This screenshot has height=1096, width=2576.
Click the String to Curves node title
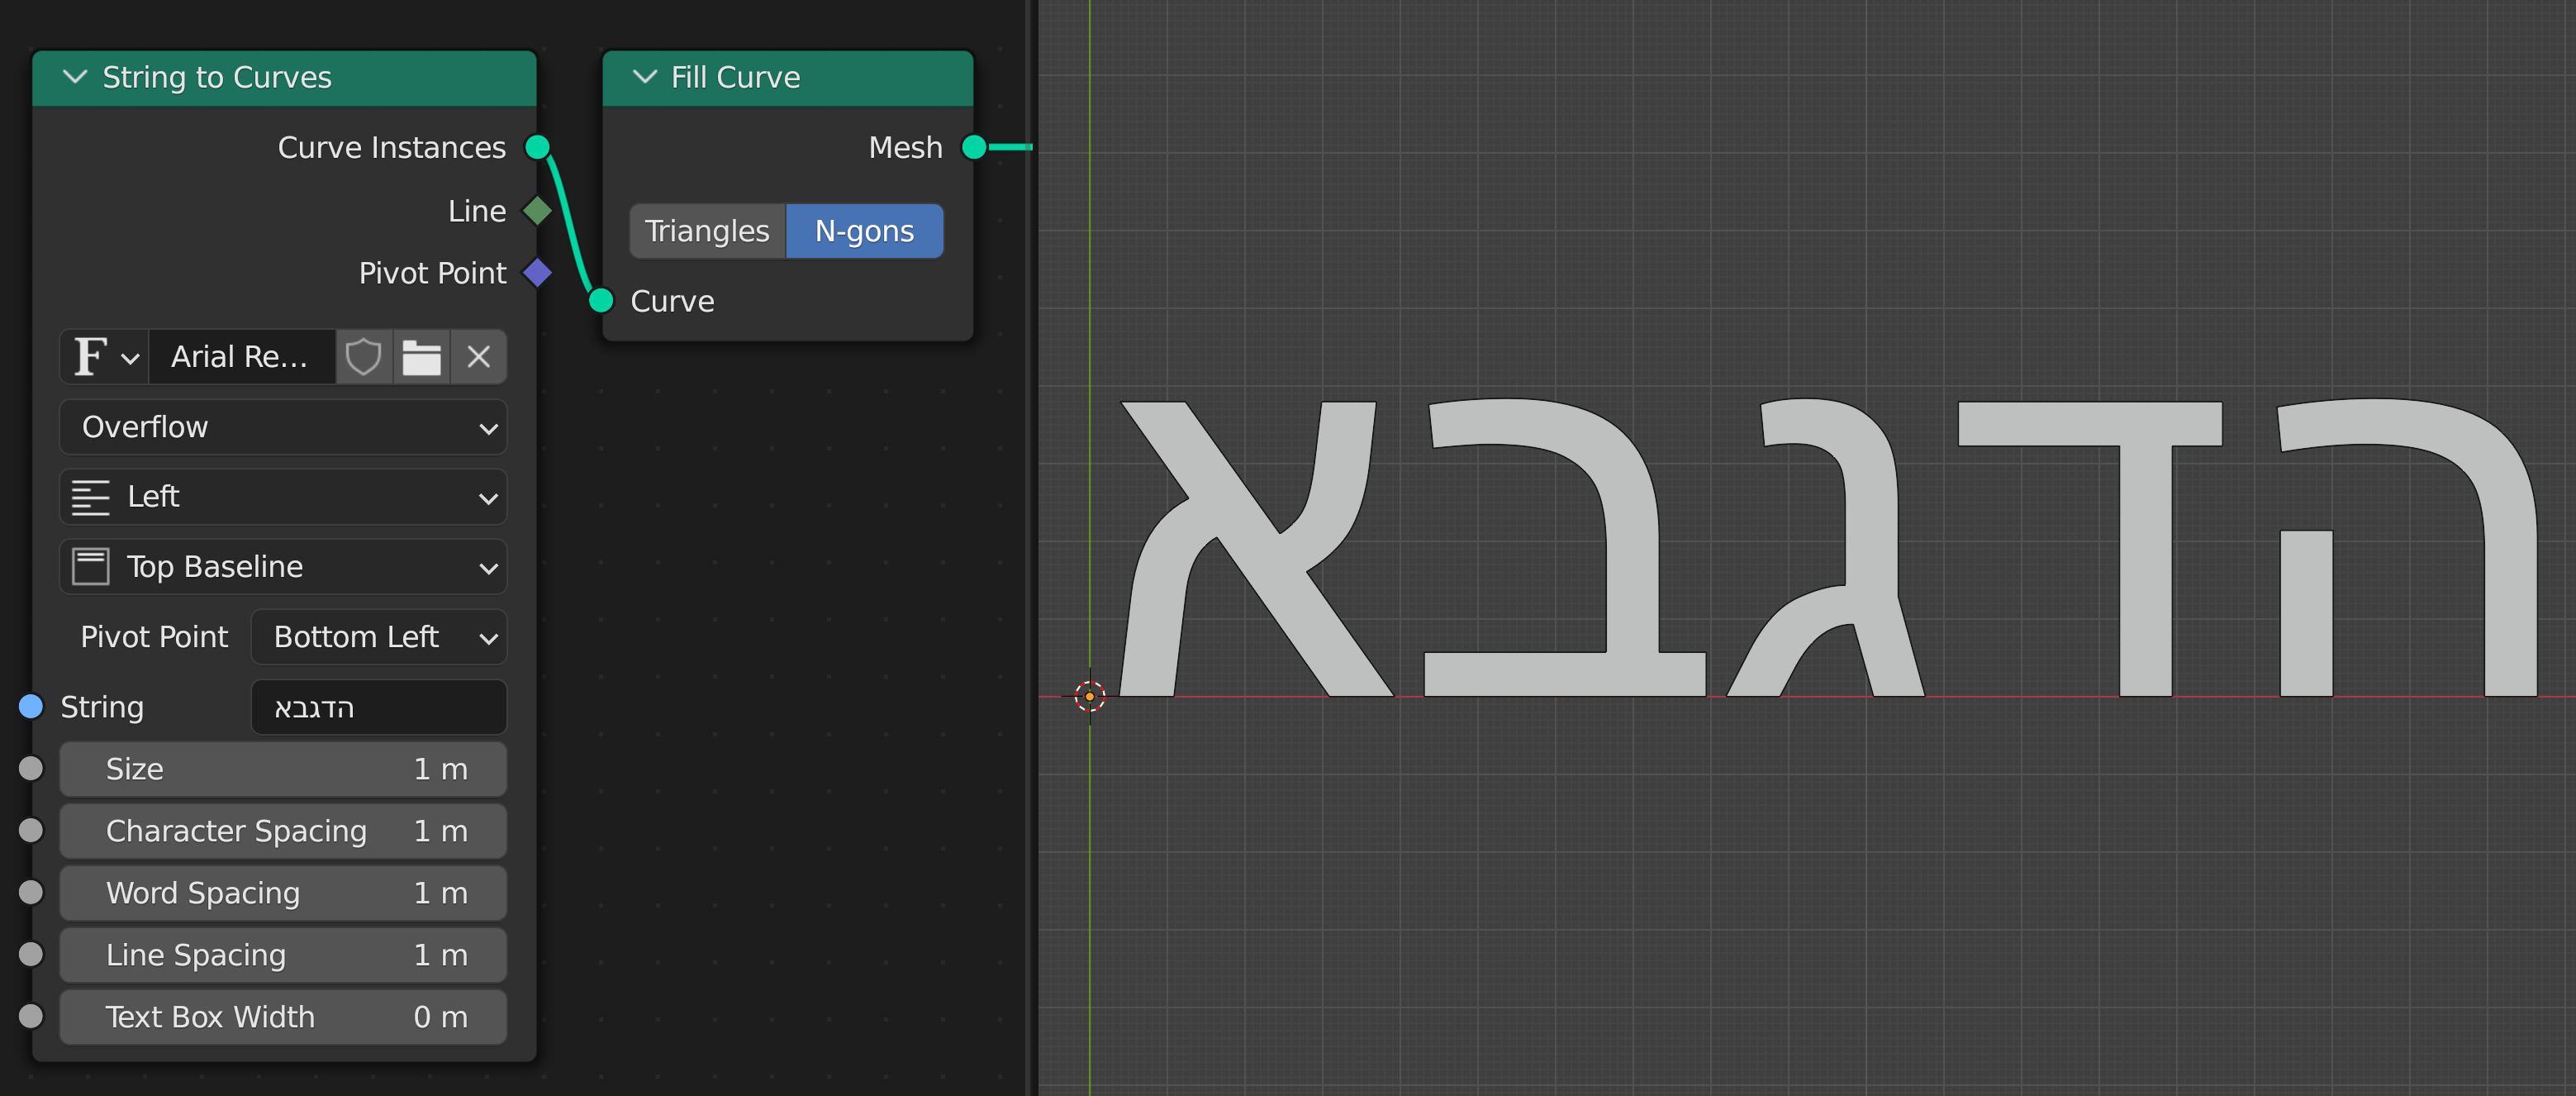click(x=217, y=77)
